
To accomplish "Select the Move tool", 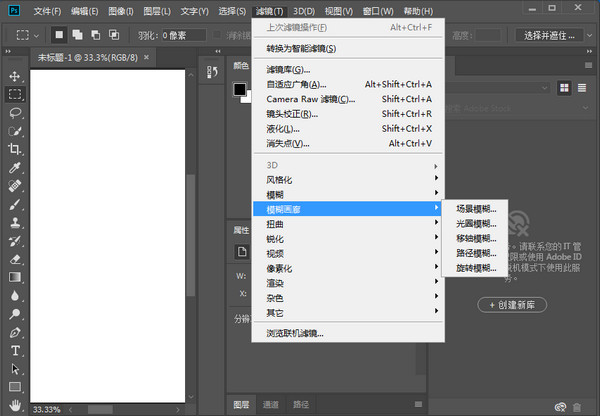I will point(15,76).
